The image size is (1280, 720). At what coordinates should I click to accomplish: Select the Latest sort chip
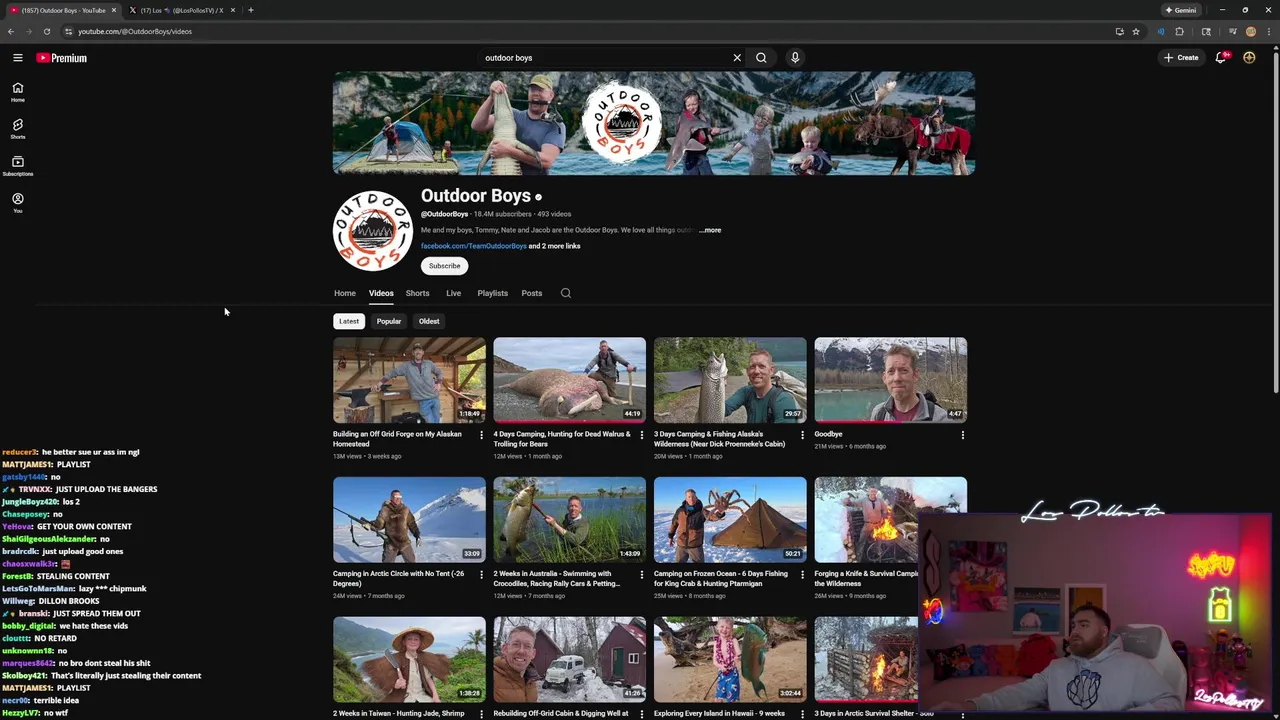(349, 321)
